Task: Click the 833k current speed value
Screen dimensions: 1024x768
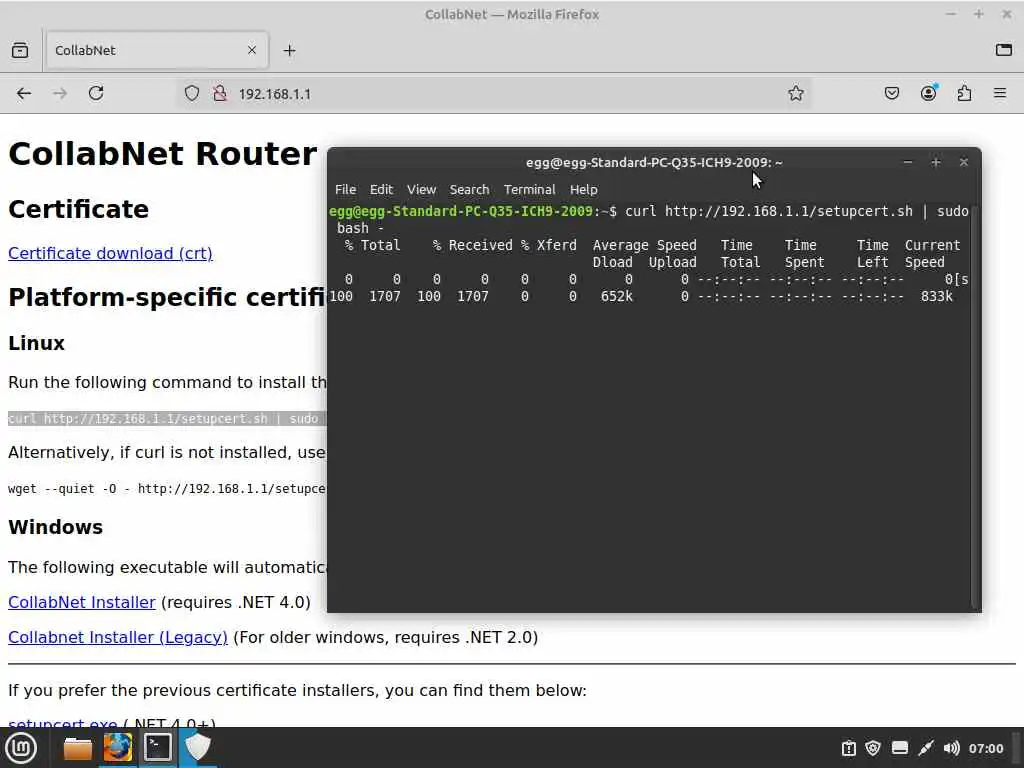Action: [936, 296]
